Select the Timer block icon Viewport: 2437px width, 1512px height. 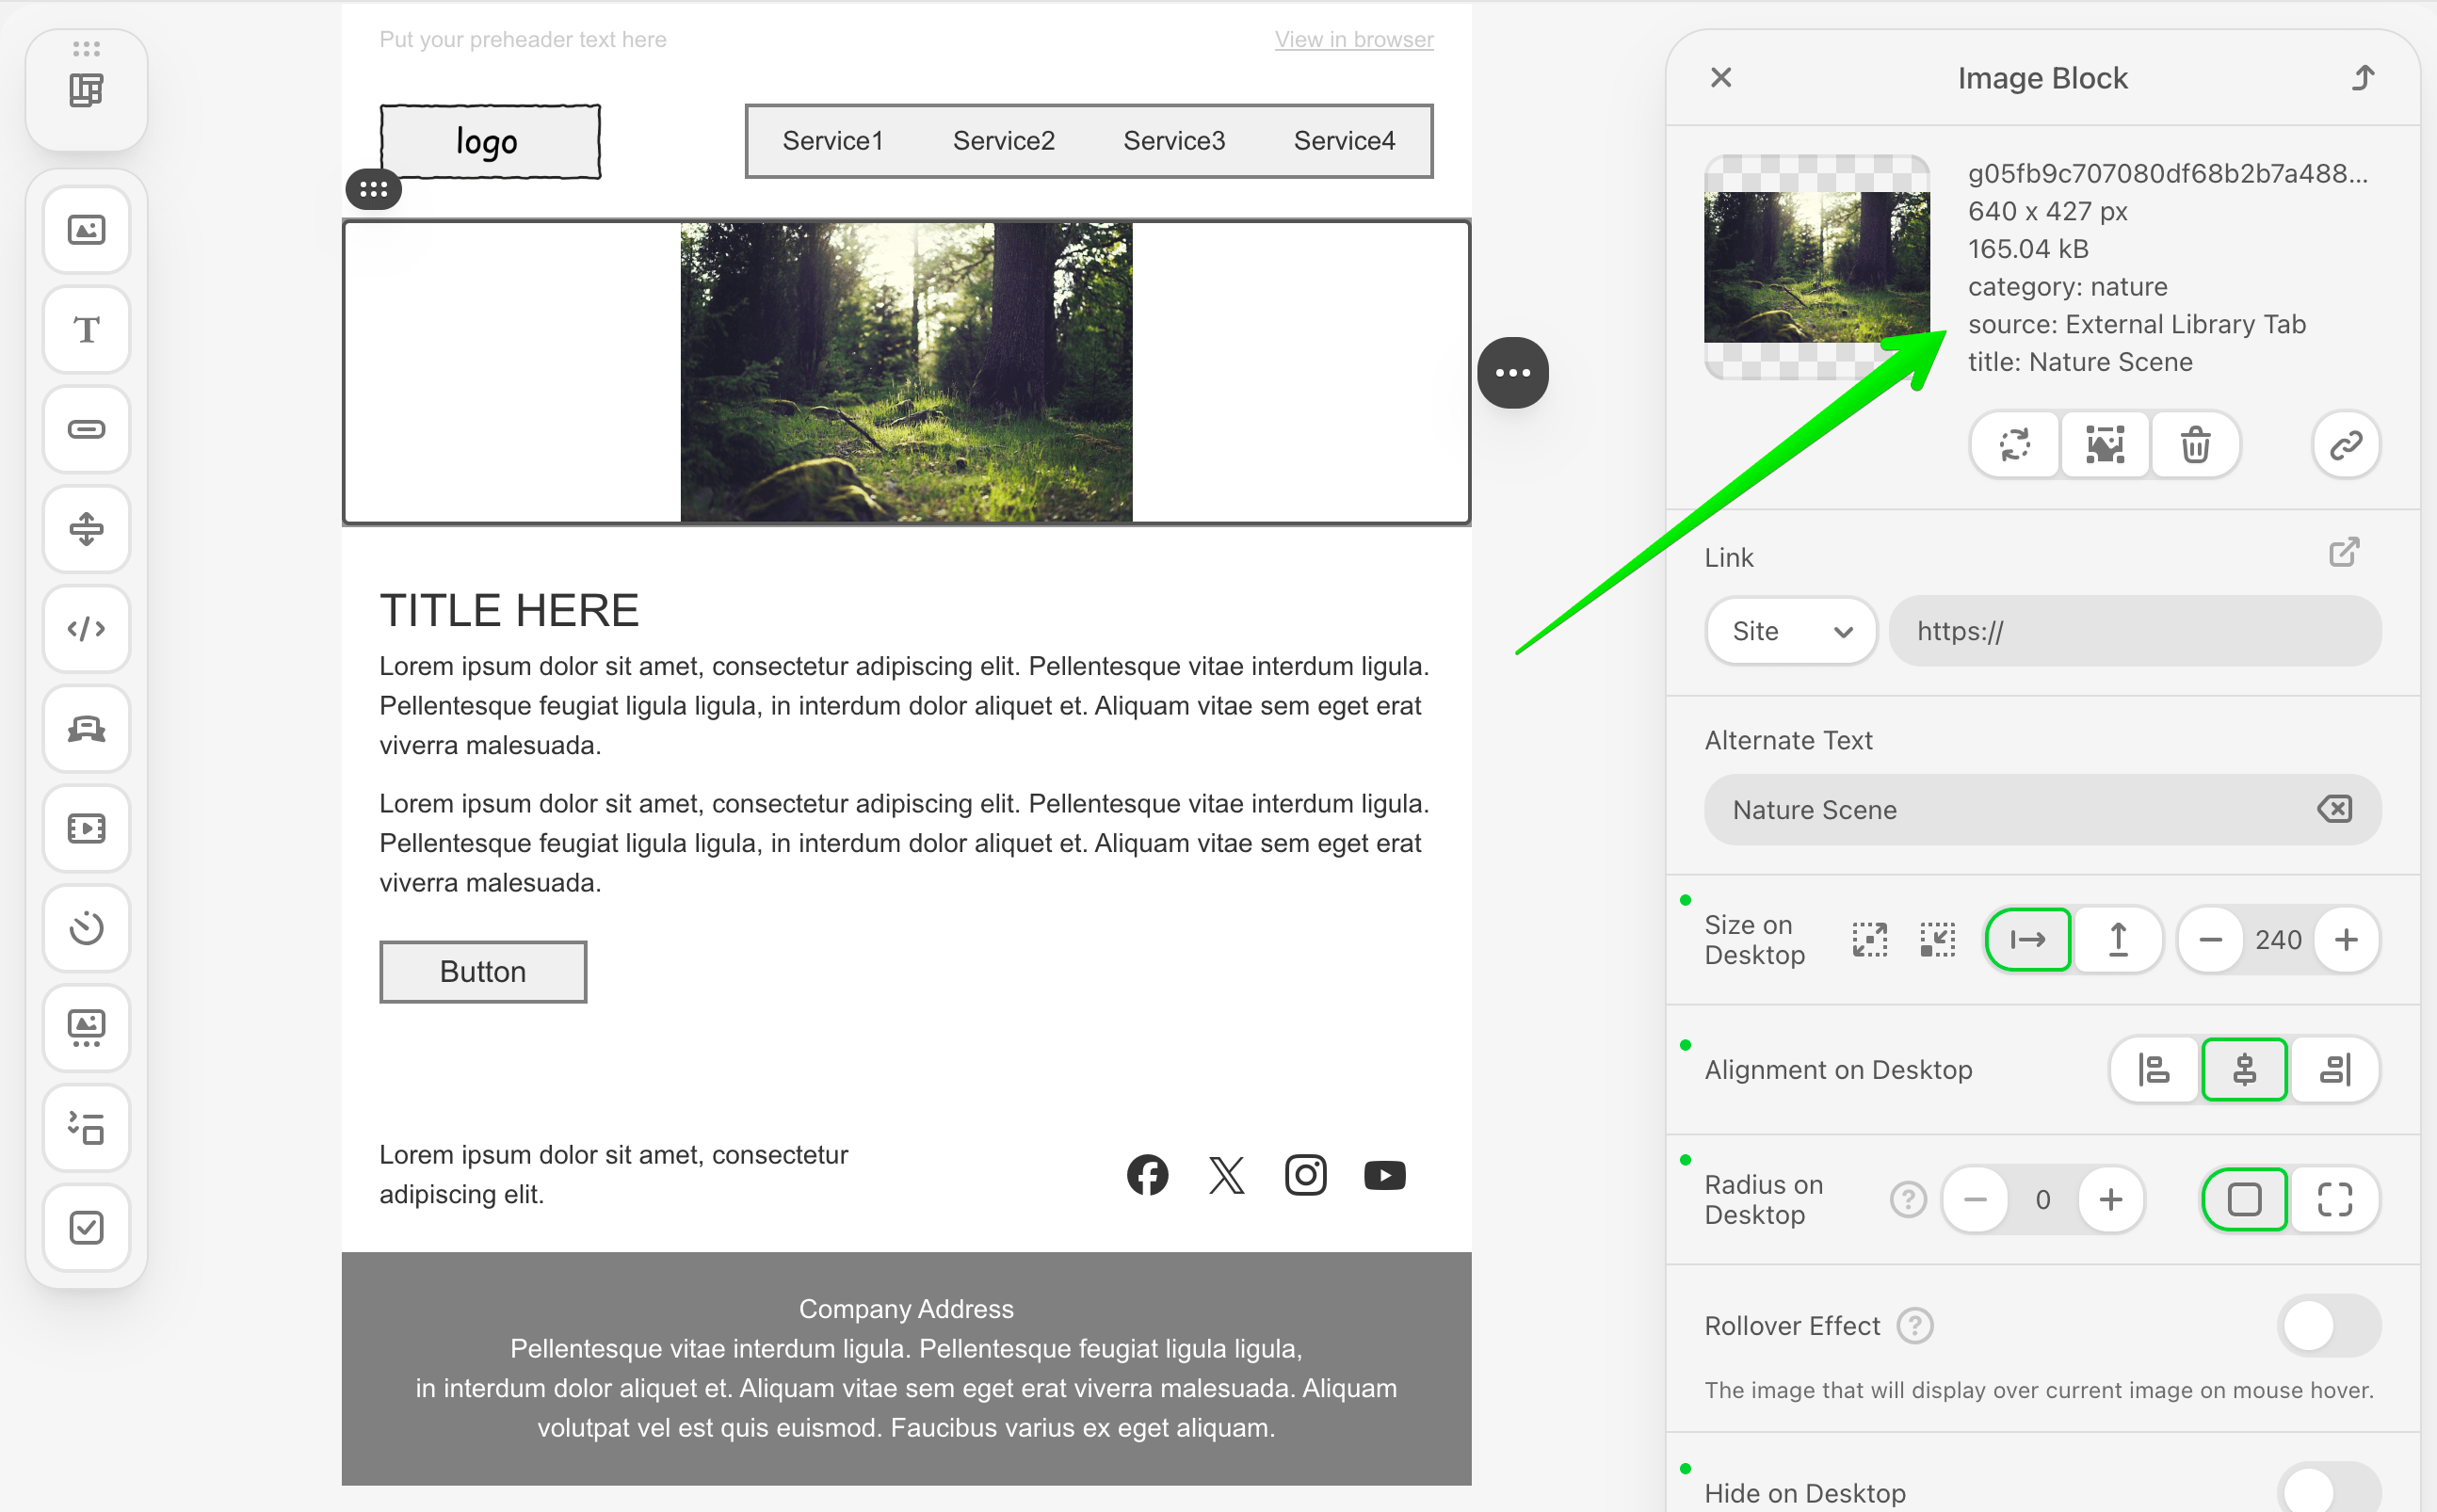pyautogui.click(x=87, y=928)
